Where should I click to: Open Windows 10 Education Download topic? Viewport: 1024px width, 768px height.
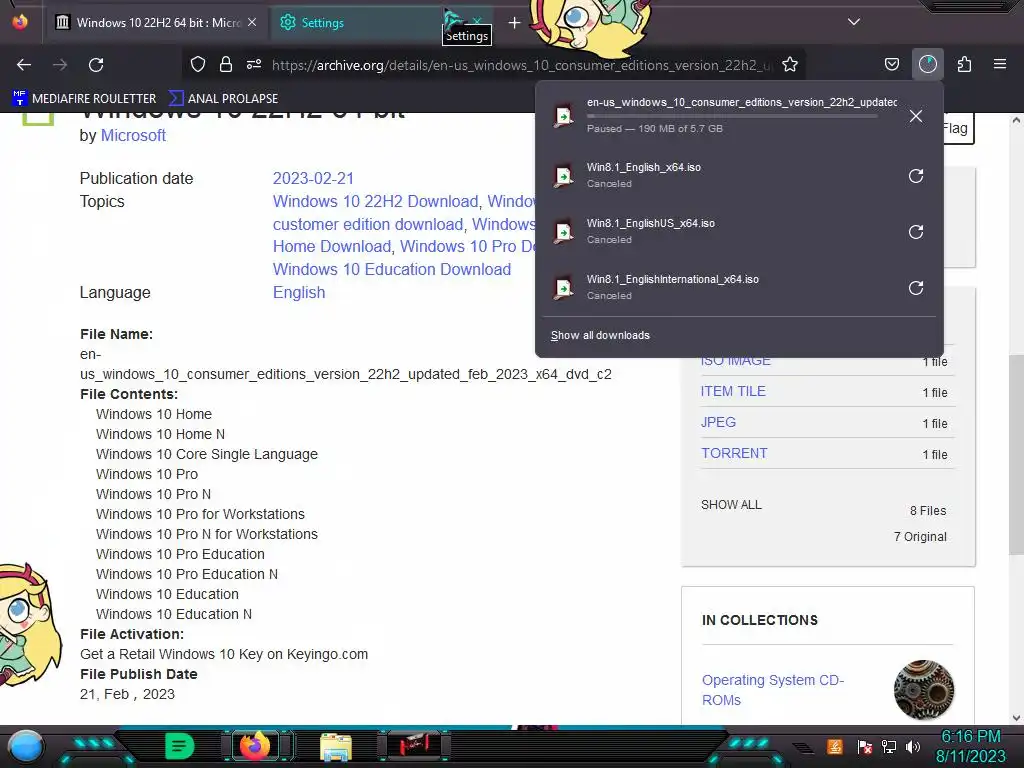(392, 269)
